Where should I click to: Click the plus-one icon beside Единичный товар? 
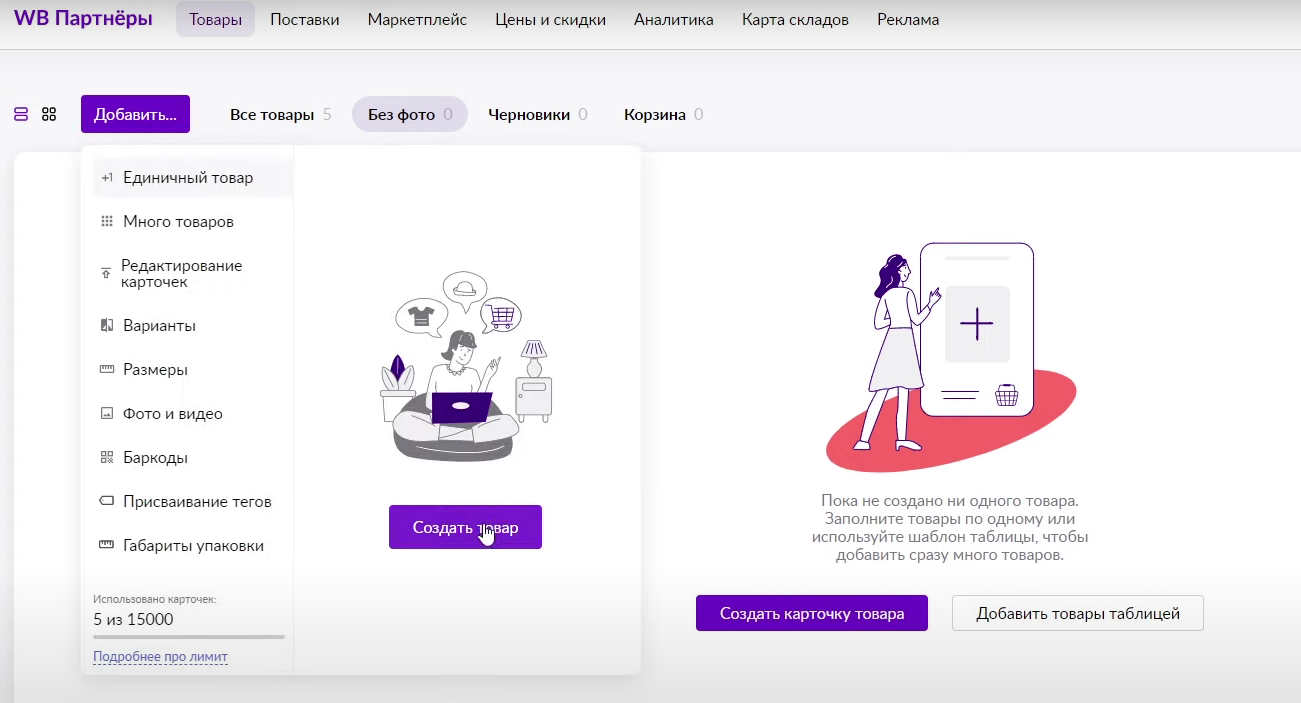pos(107,178)
